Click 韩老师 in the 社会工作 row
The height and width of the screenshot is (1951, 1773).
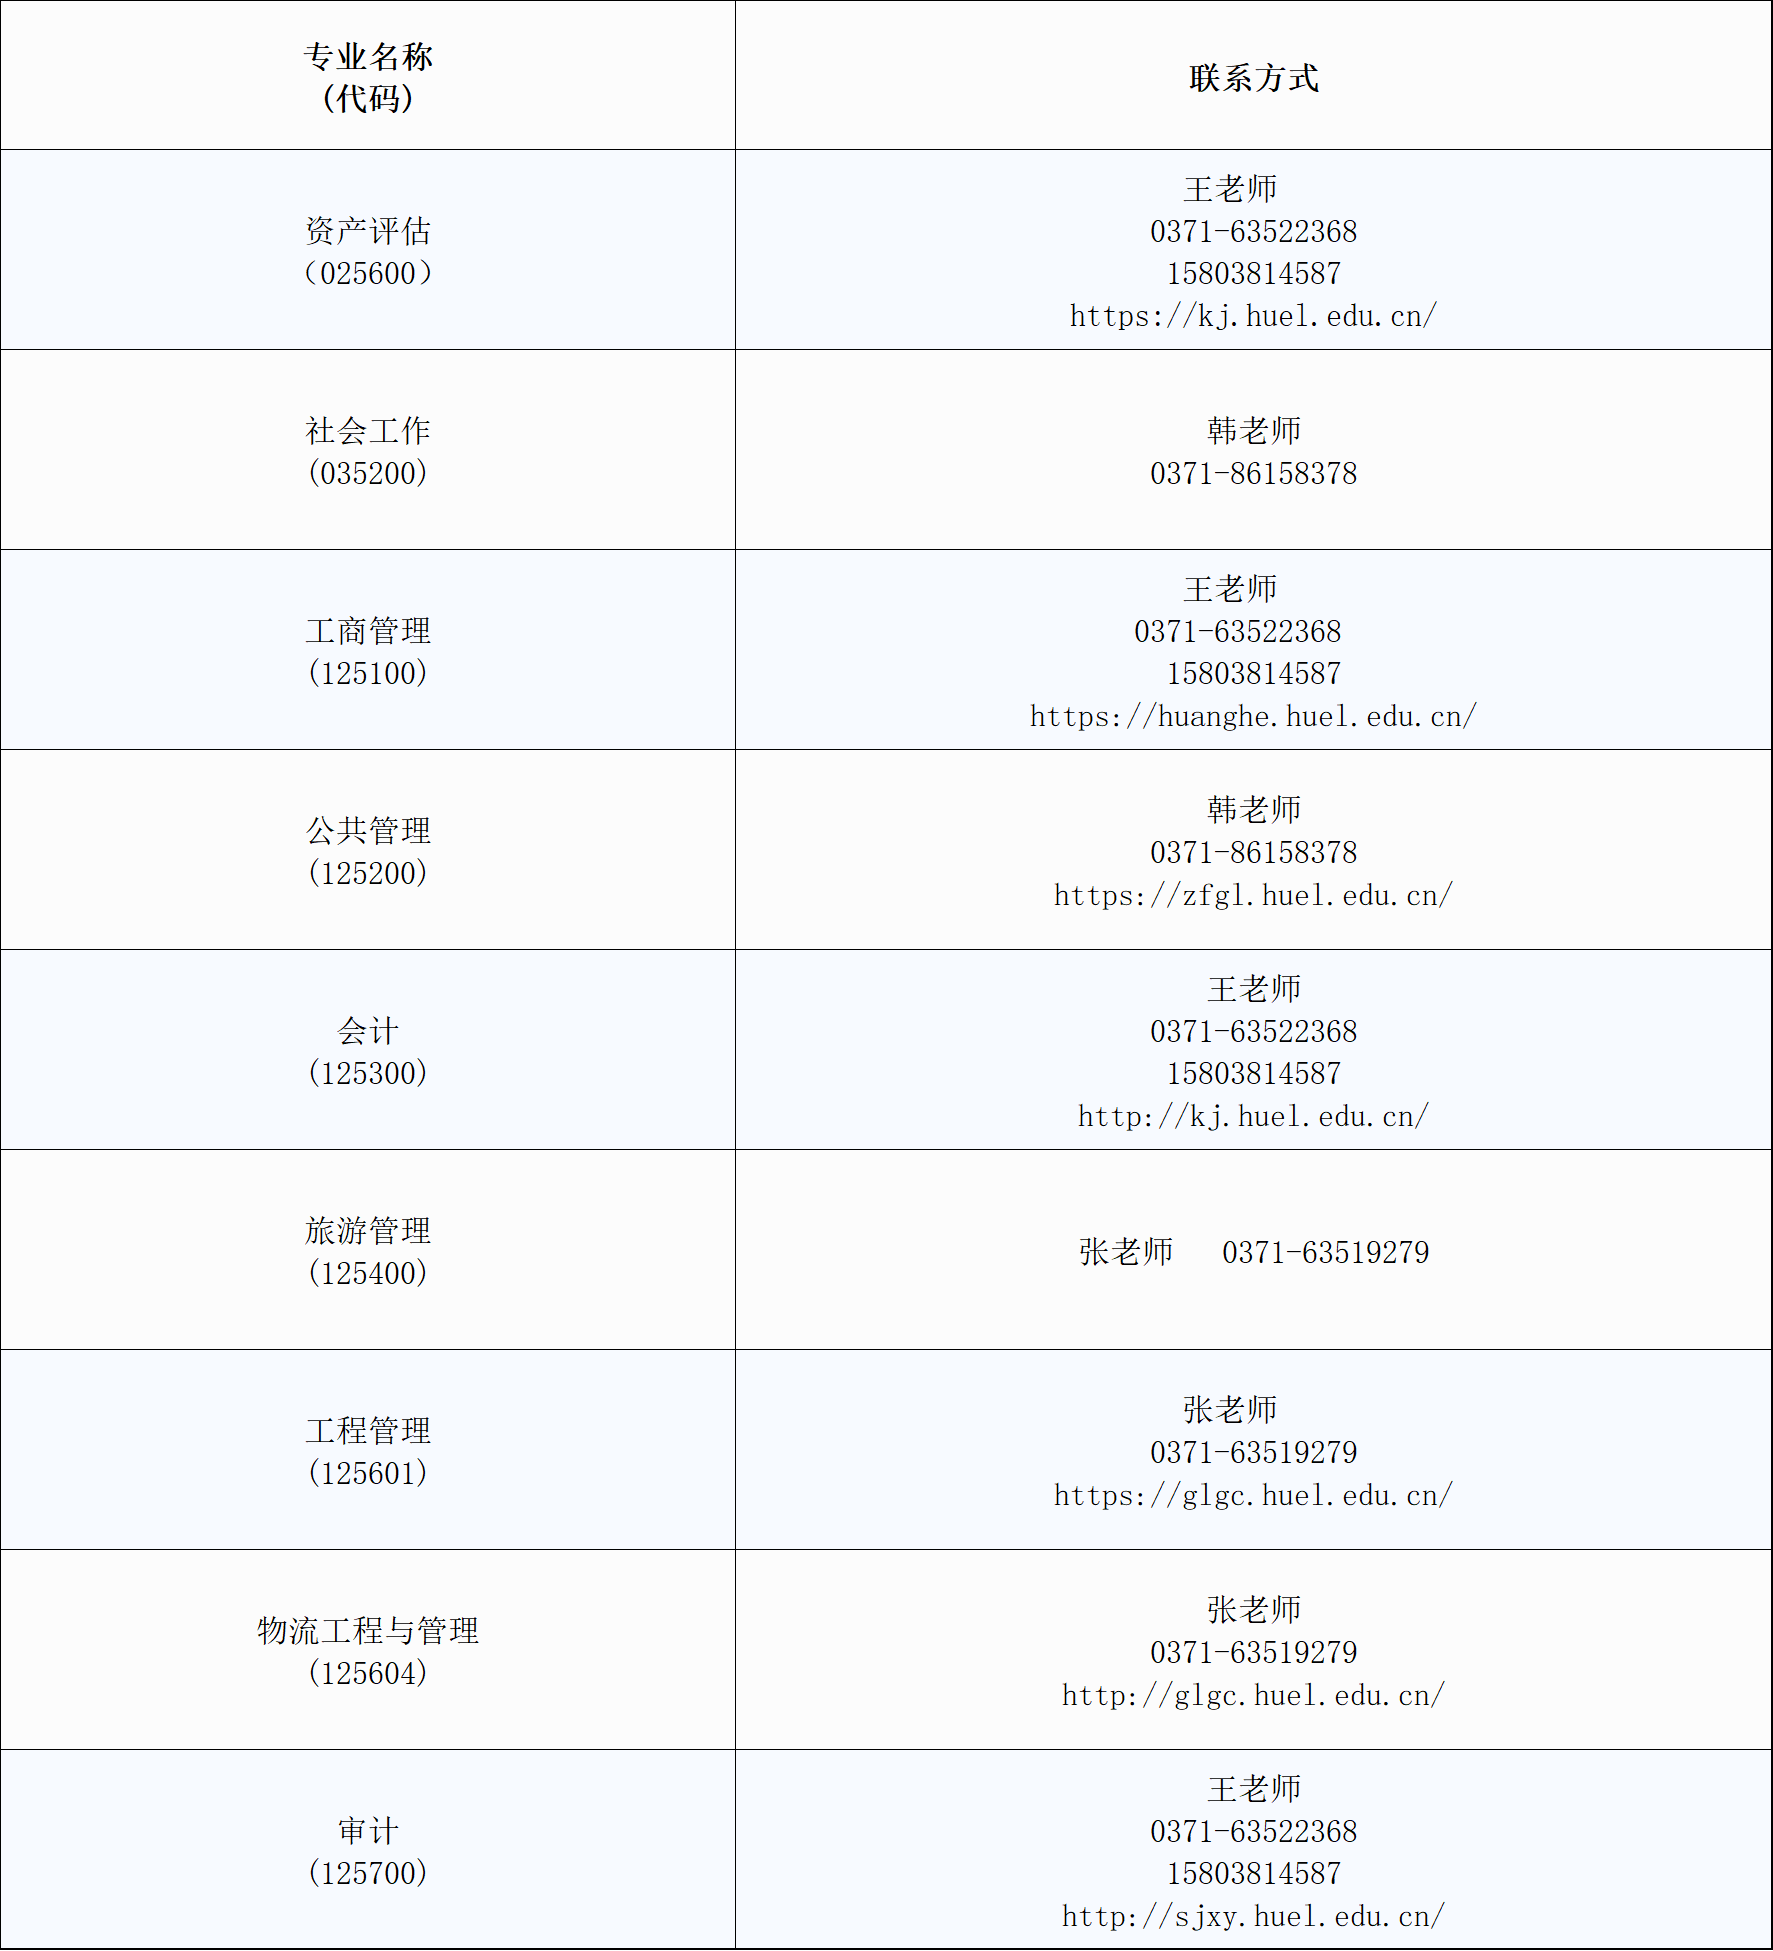point(1253,431)
